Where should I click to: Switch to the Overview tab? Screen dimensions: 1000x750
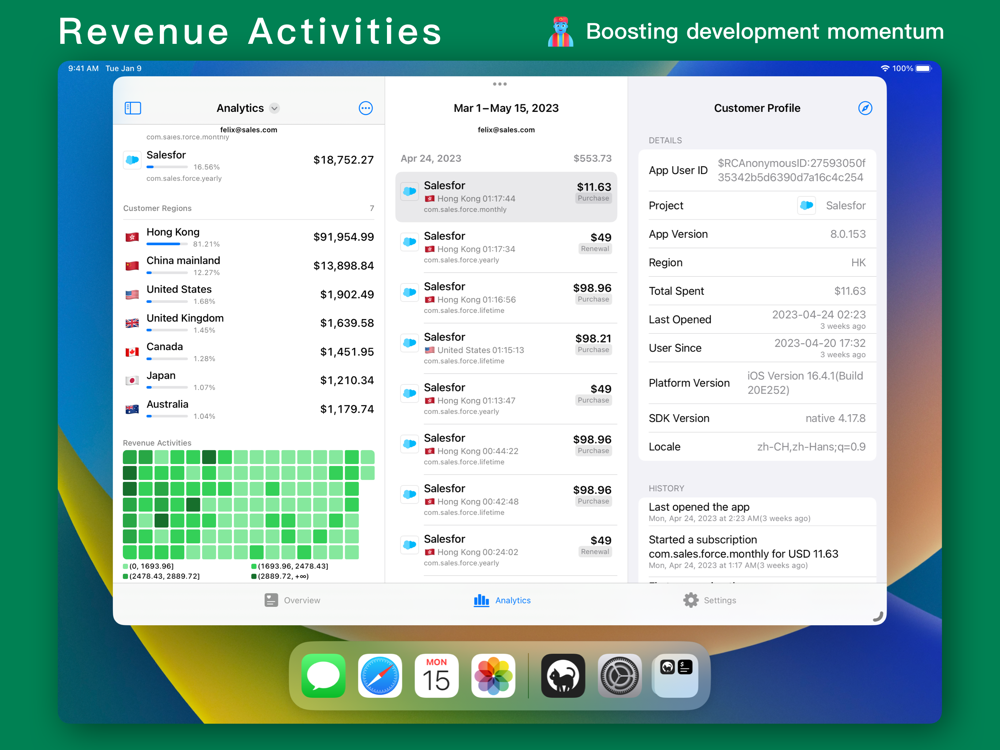pyautogui.click(x=293, y=600)
